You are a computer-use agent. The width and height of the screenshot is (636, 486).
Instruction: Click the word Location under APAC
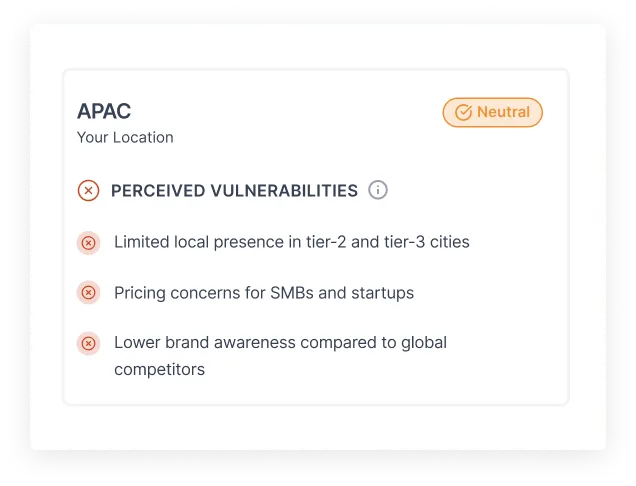(142, 137)
